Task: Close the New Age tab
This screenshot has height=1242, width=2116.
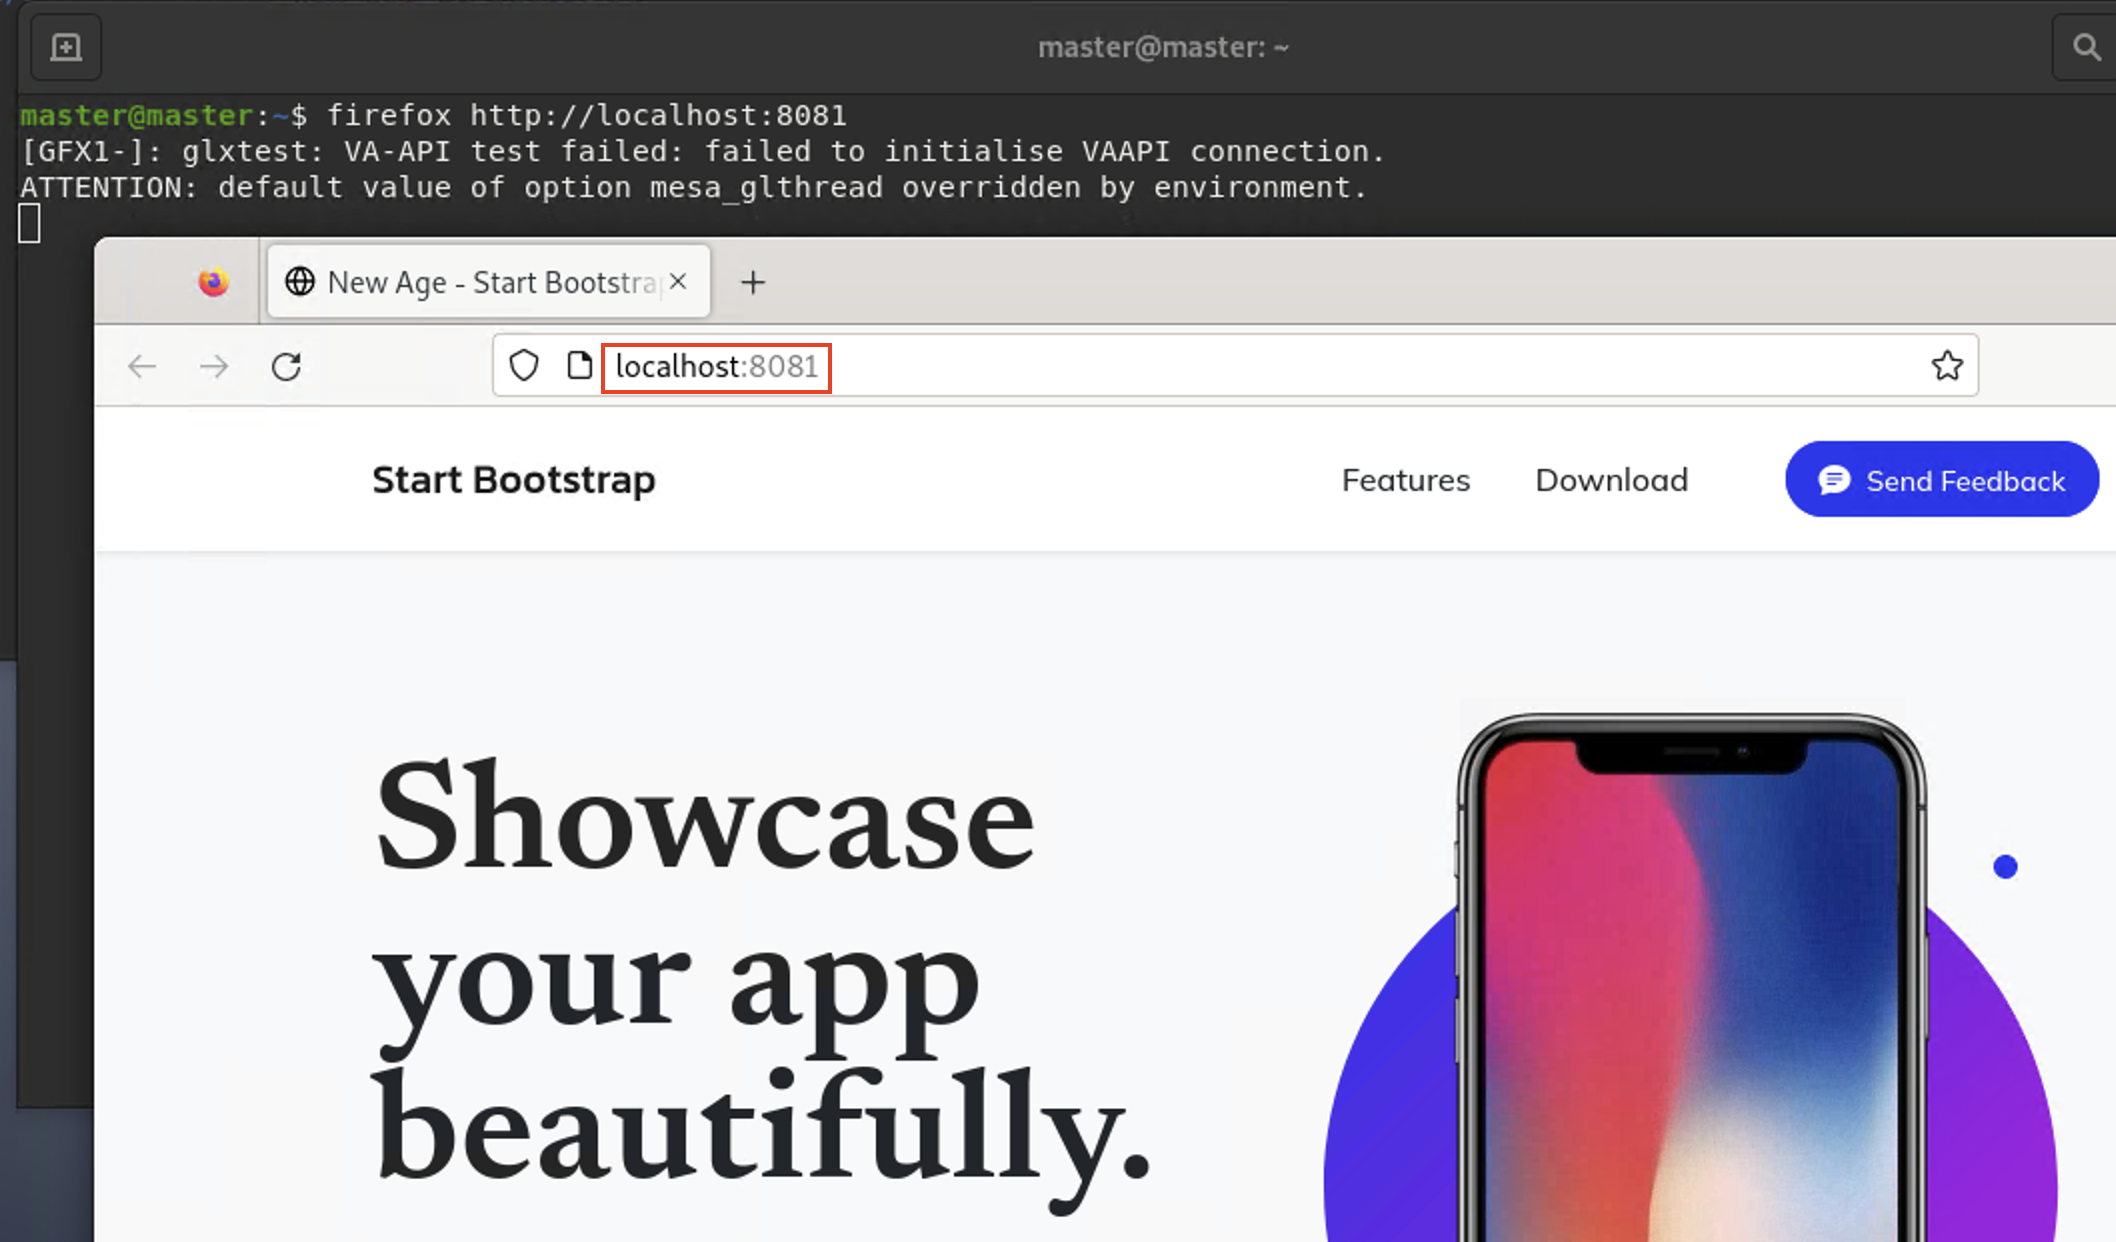Action: click(x=679, y=282)
